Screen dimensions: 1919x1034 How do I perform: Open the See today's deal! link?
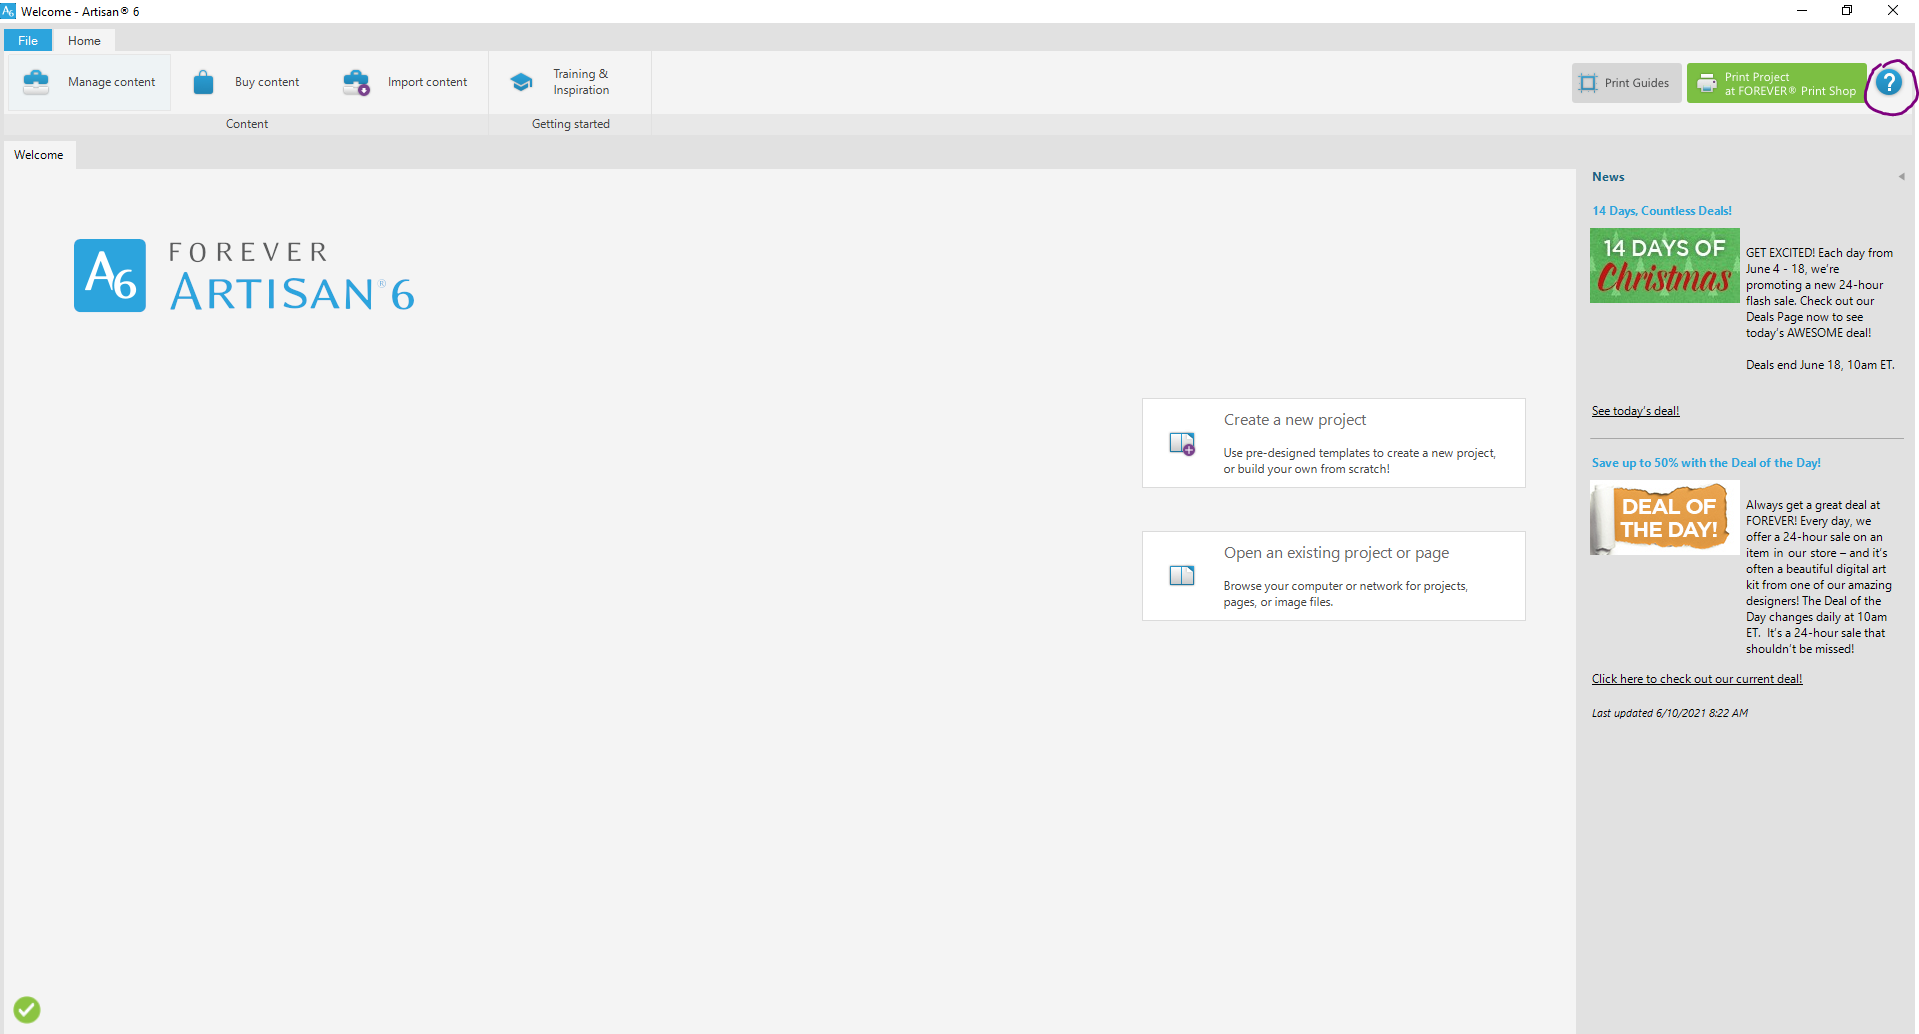point(1635,411)
